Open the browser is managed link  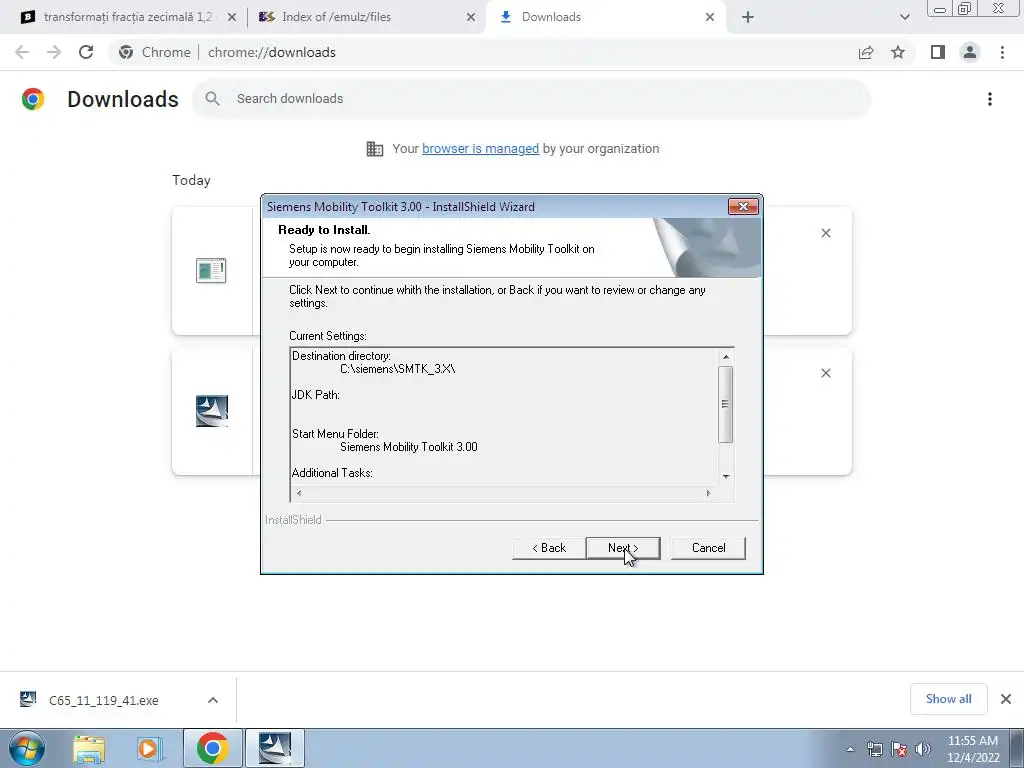pyautogui.click(x=480, y=149)
